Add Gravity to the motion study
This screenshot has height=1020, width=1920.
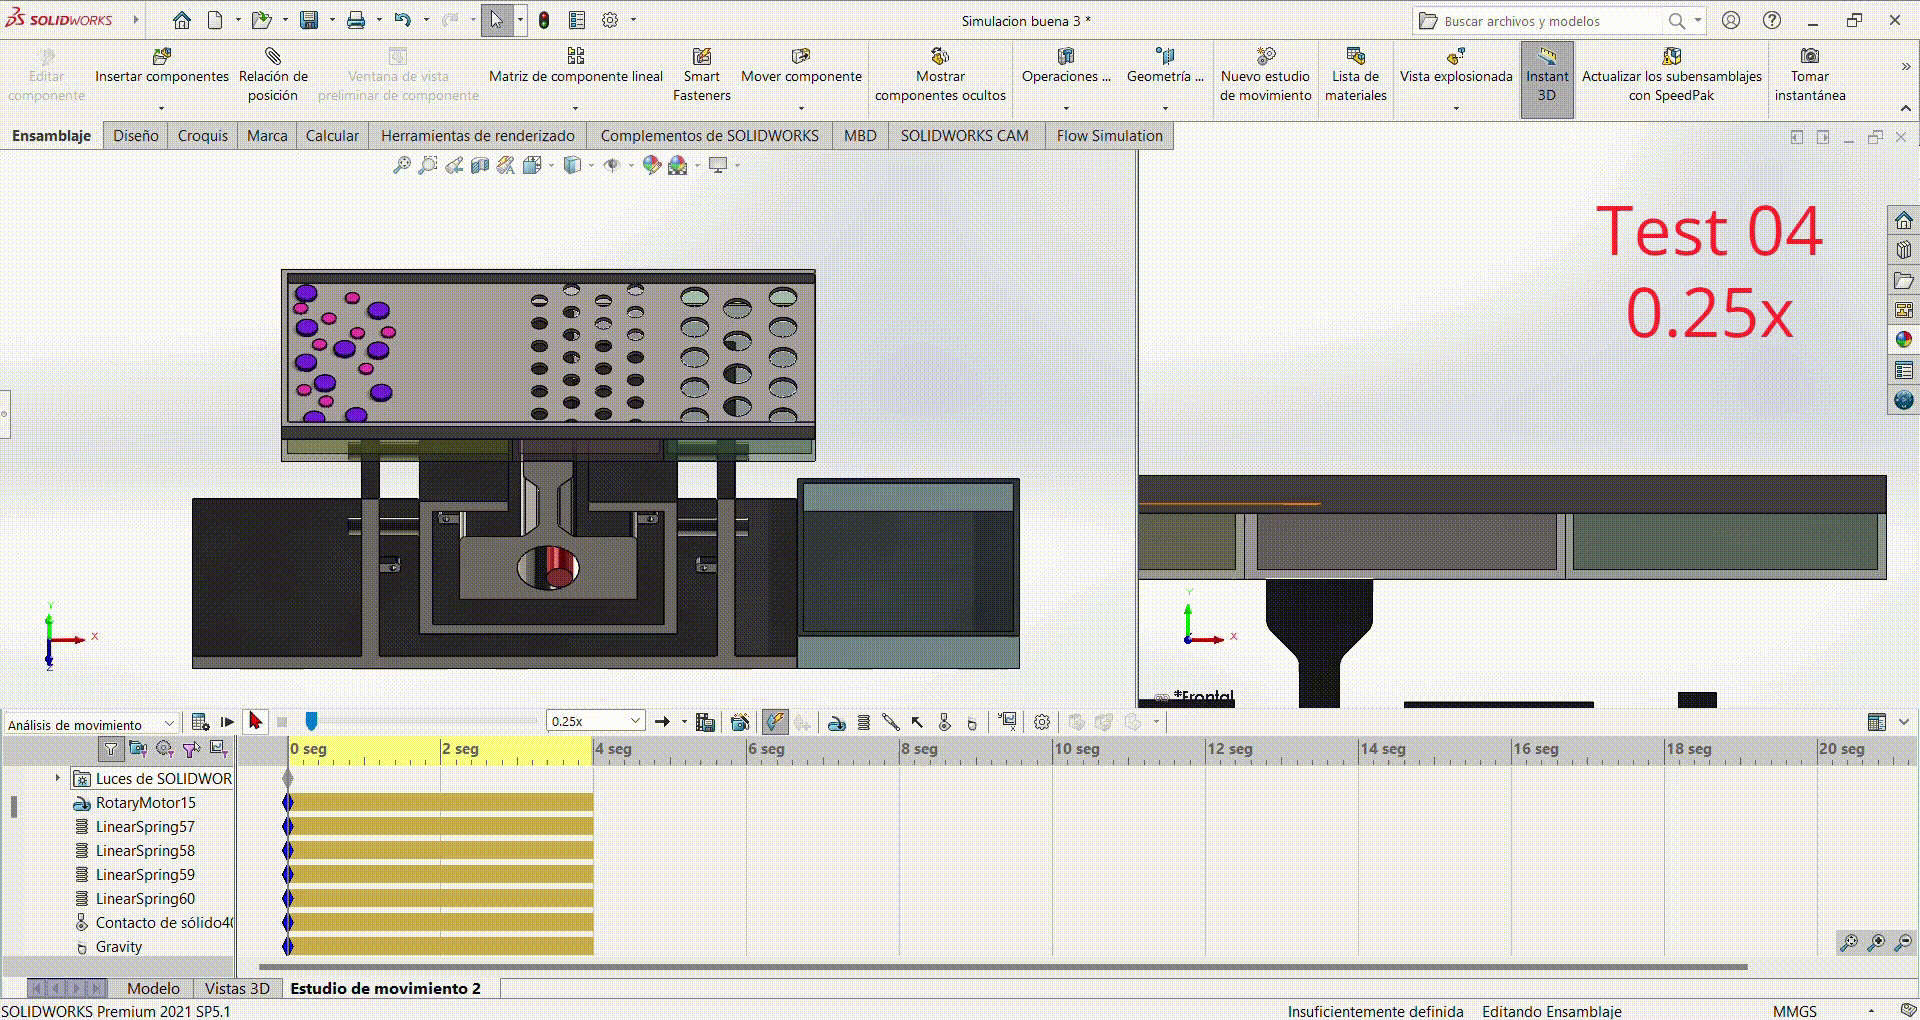971,723
